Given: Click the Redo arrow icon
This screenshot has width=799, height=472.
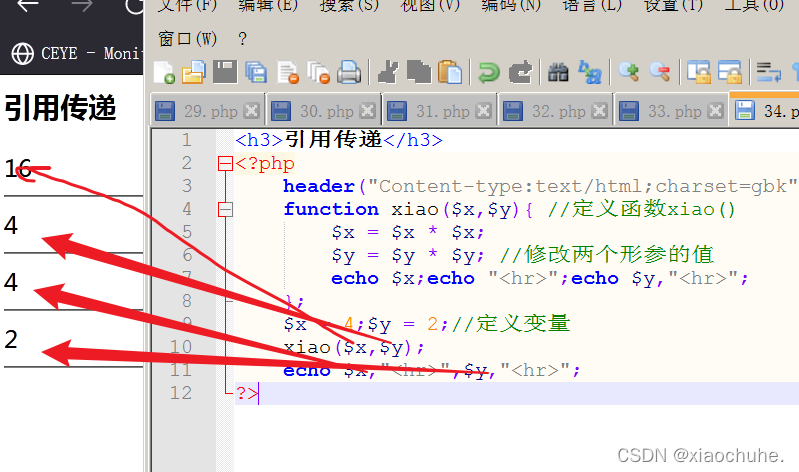Looking at the screenshot, I should 520,72.
